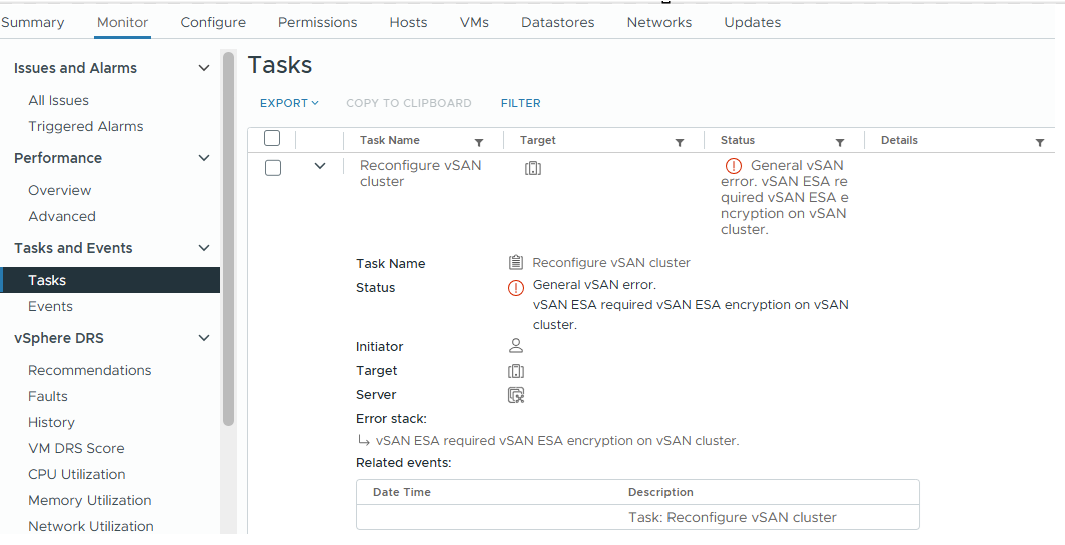Open the Export dropdown
Viewport: 1065px width, 545px height.
289,103
